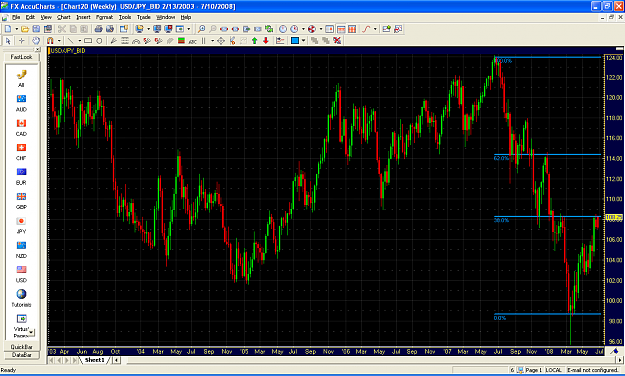
Task: Select the arrow pointer tool
Action: (8, 41)
